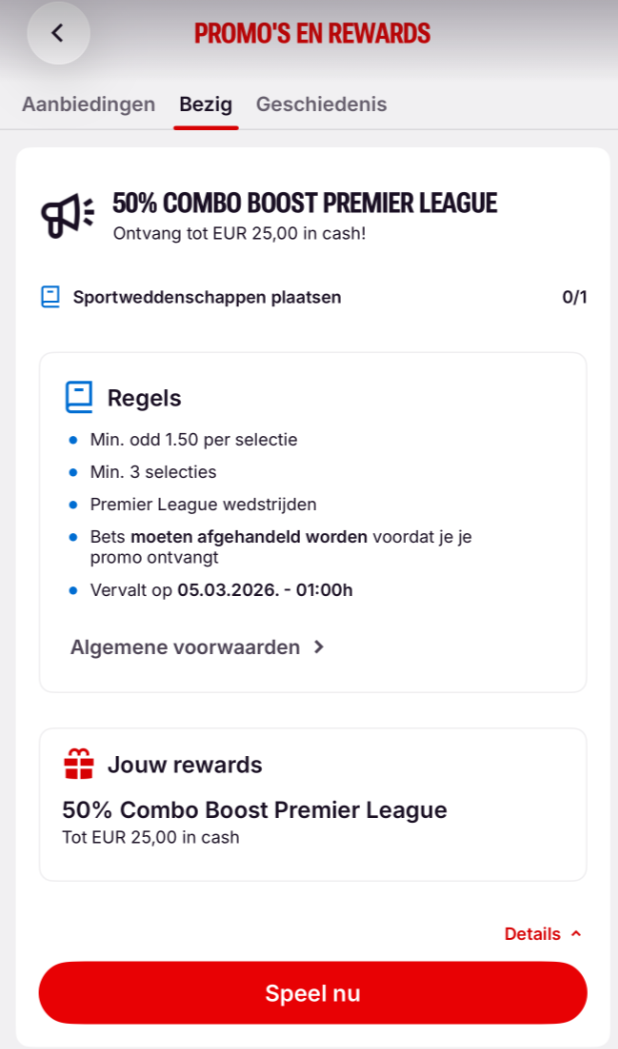Click the reward name in Jouw rewards card

coord(255,810)
